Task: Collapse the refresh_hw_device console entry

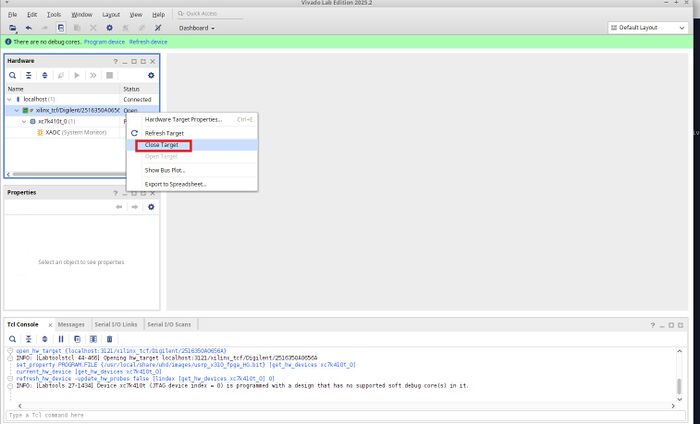Action: click(10, 378)
